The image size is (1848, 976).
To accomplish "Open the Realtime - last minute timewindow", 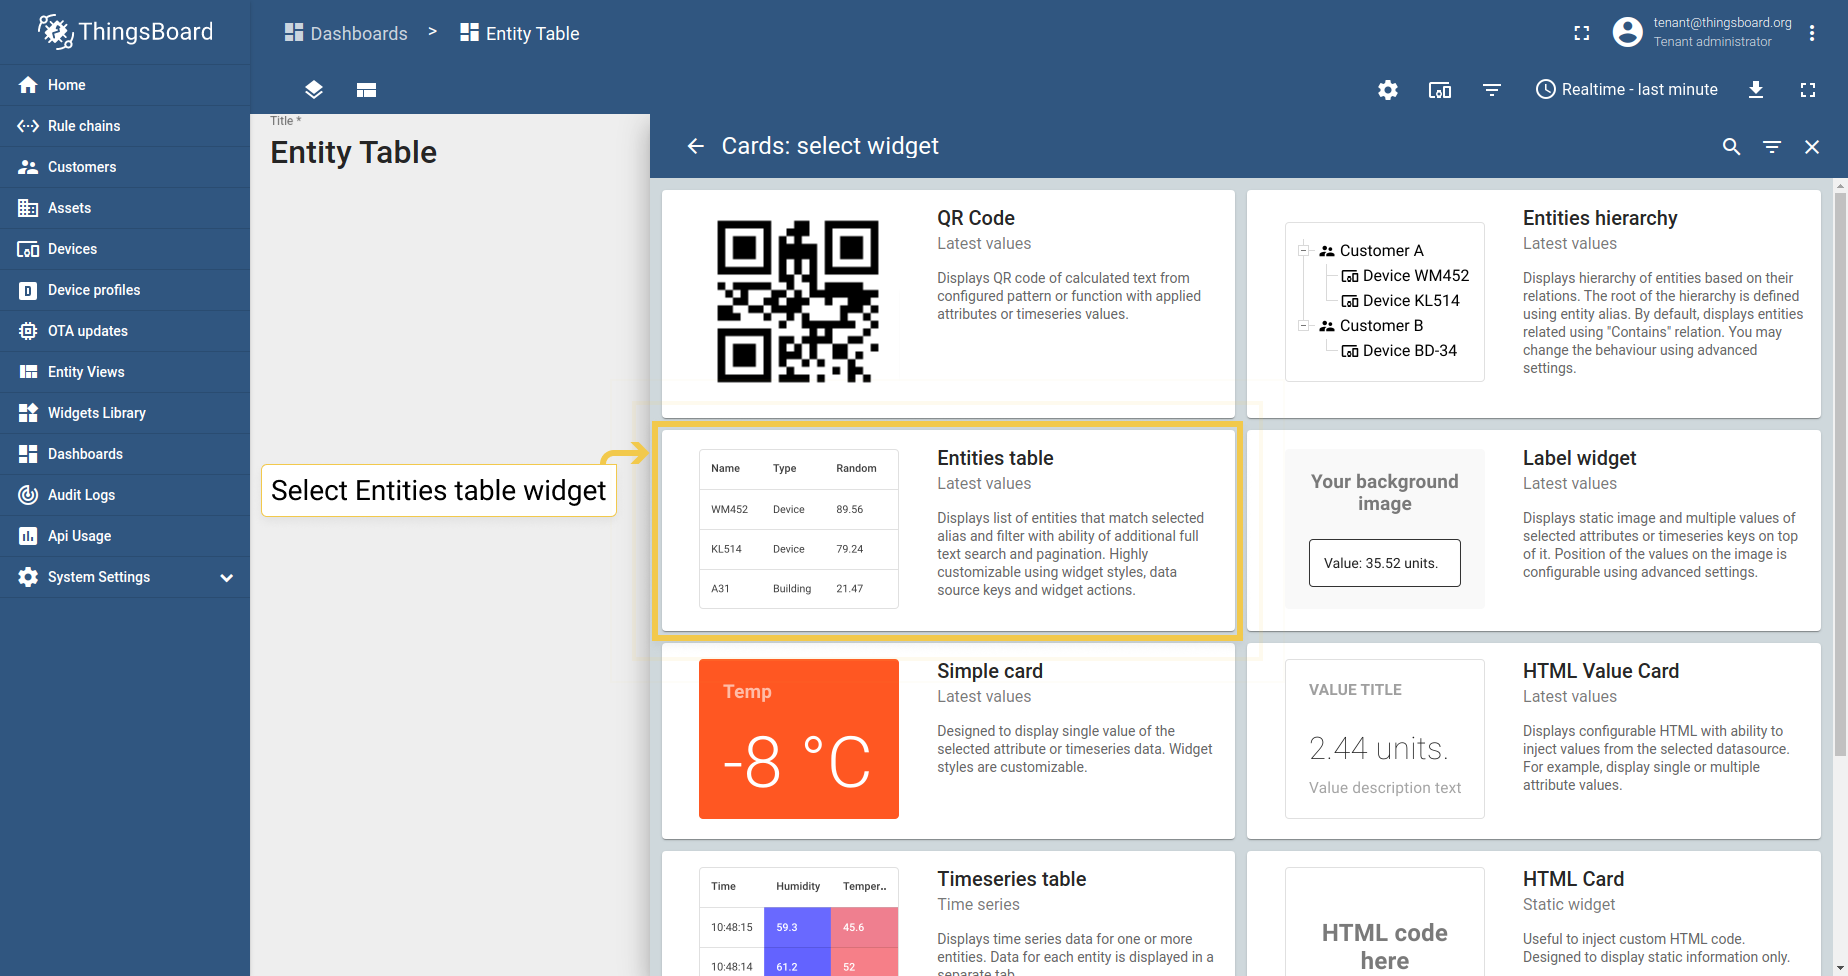I will [x=1627, y=89].
